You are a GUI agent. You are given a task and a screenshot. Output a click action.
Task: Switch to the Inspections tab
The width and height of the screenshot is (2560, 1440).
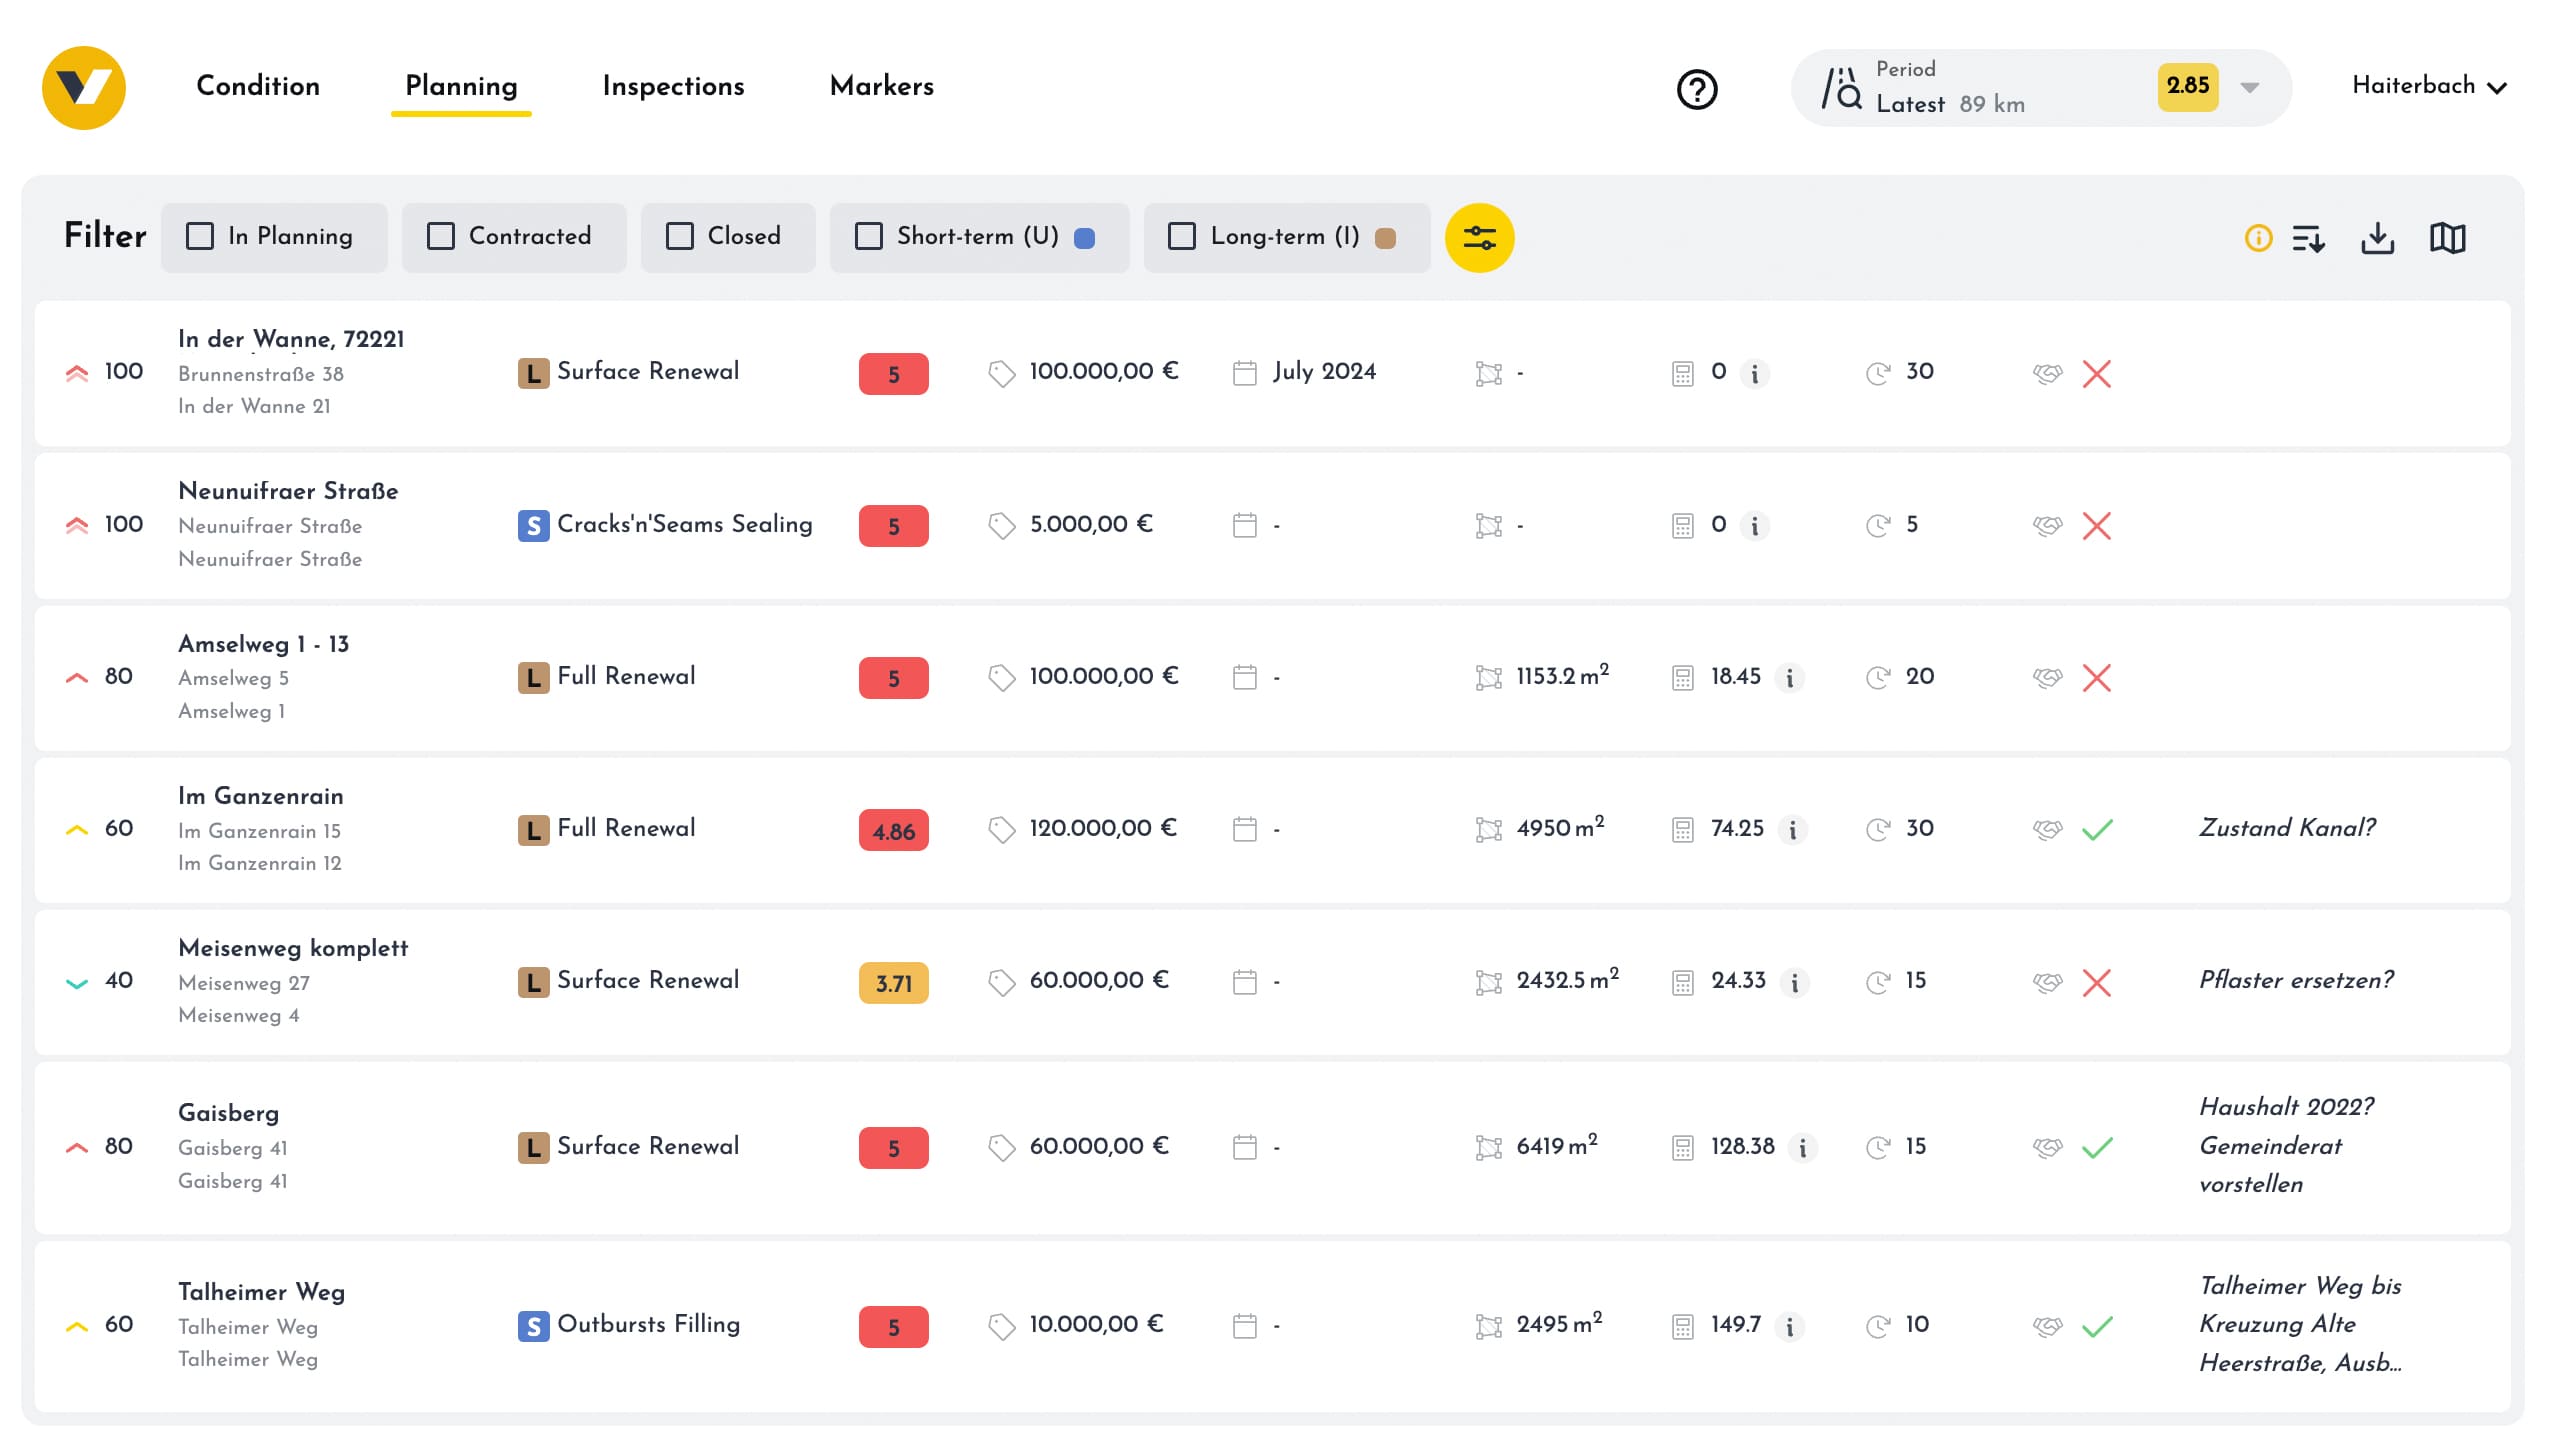click(672, 87)
